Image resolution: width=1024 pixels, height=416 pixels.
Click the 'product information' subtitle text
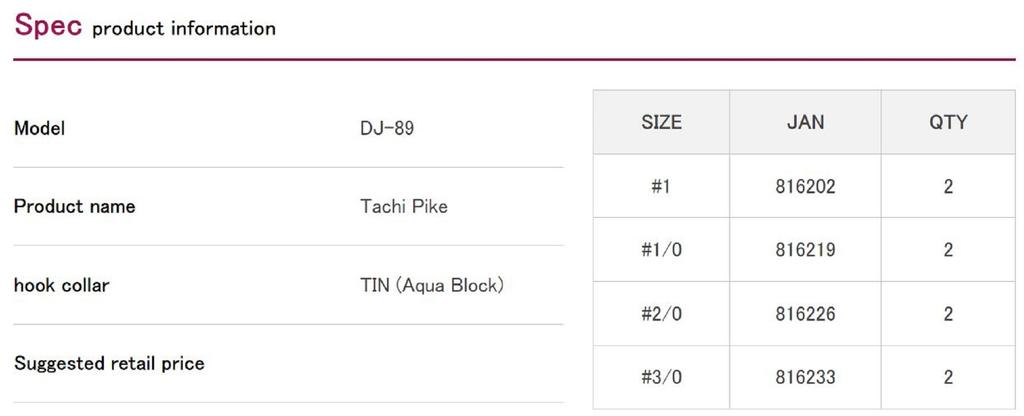pos(183,29)
